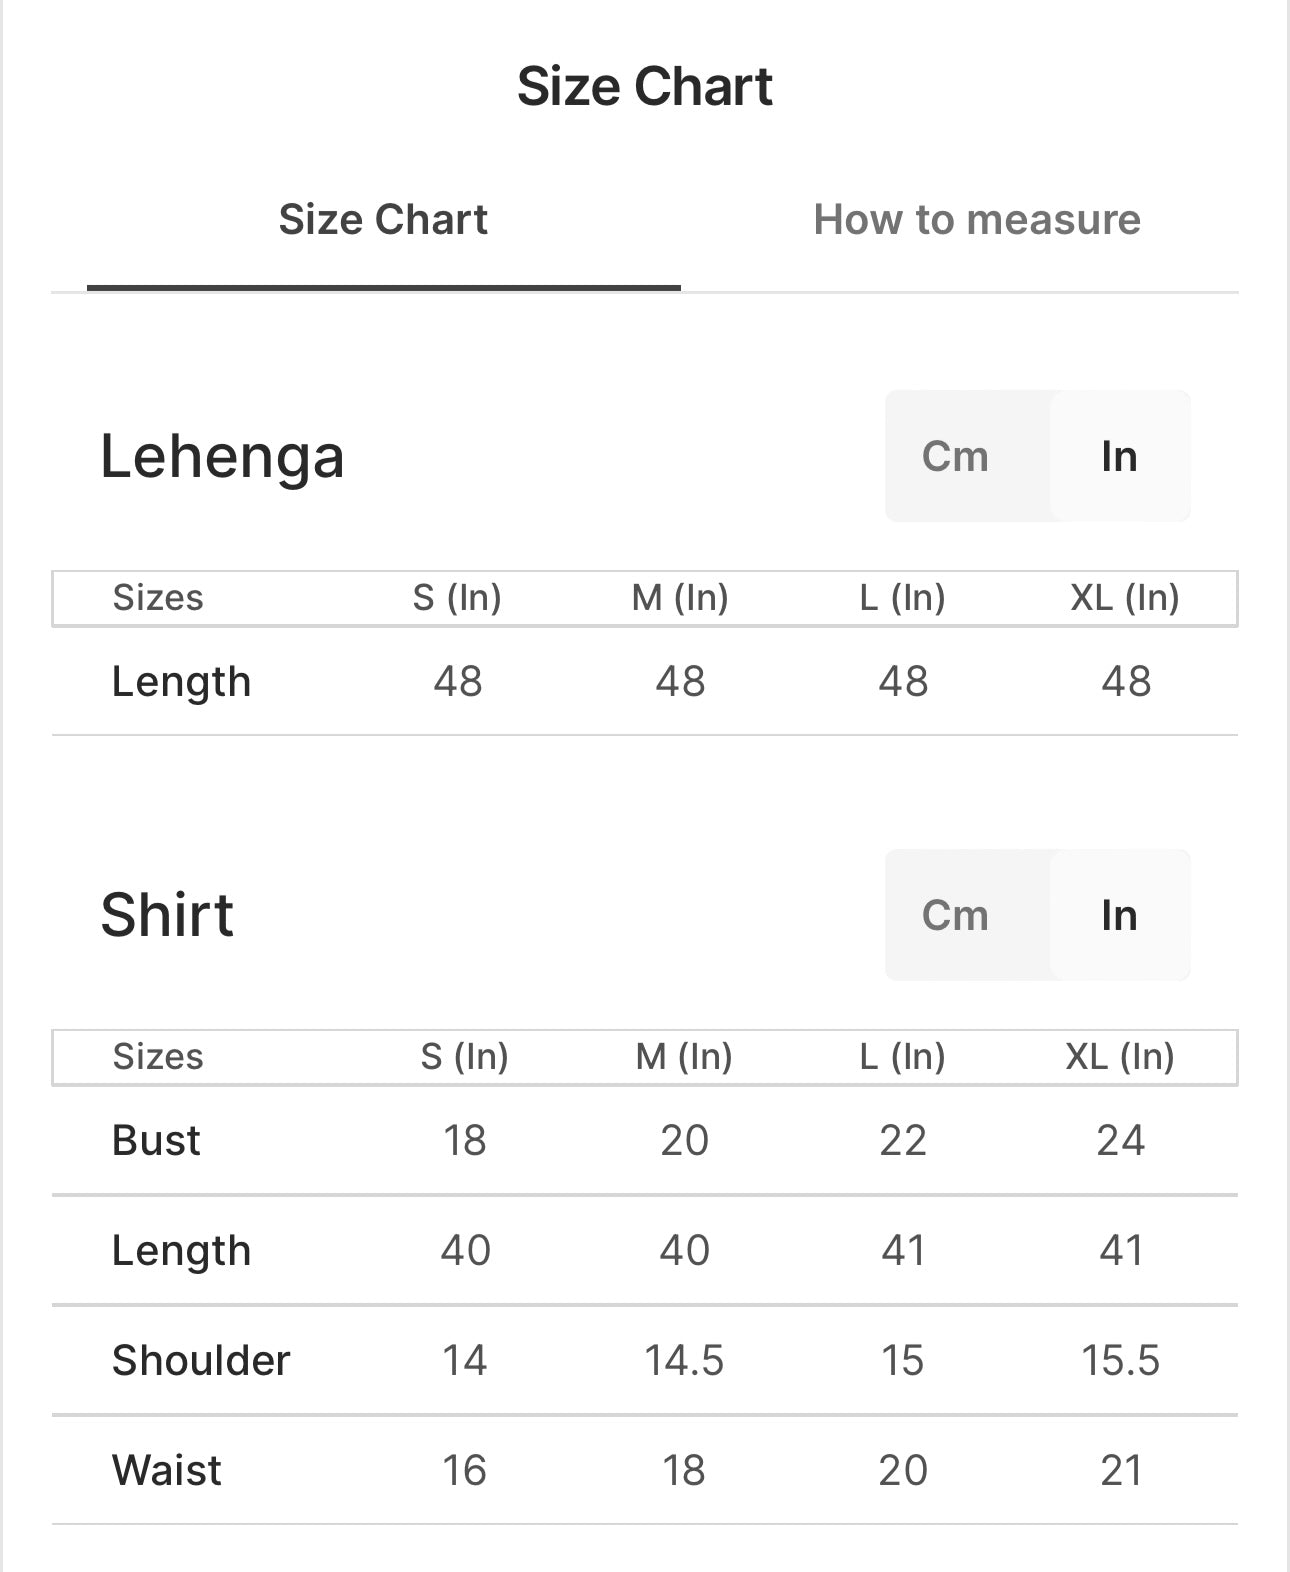Select the Shoulder row label
Screen dimensions: 1290x1572
click(201, 1361)
